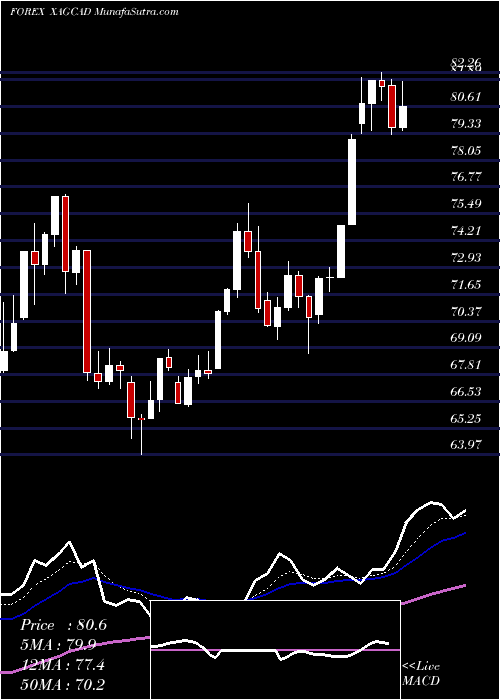500x700 pixels.
Task: Click the 71.65 price axis label
Action: pos(466,285)
